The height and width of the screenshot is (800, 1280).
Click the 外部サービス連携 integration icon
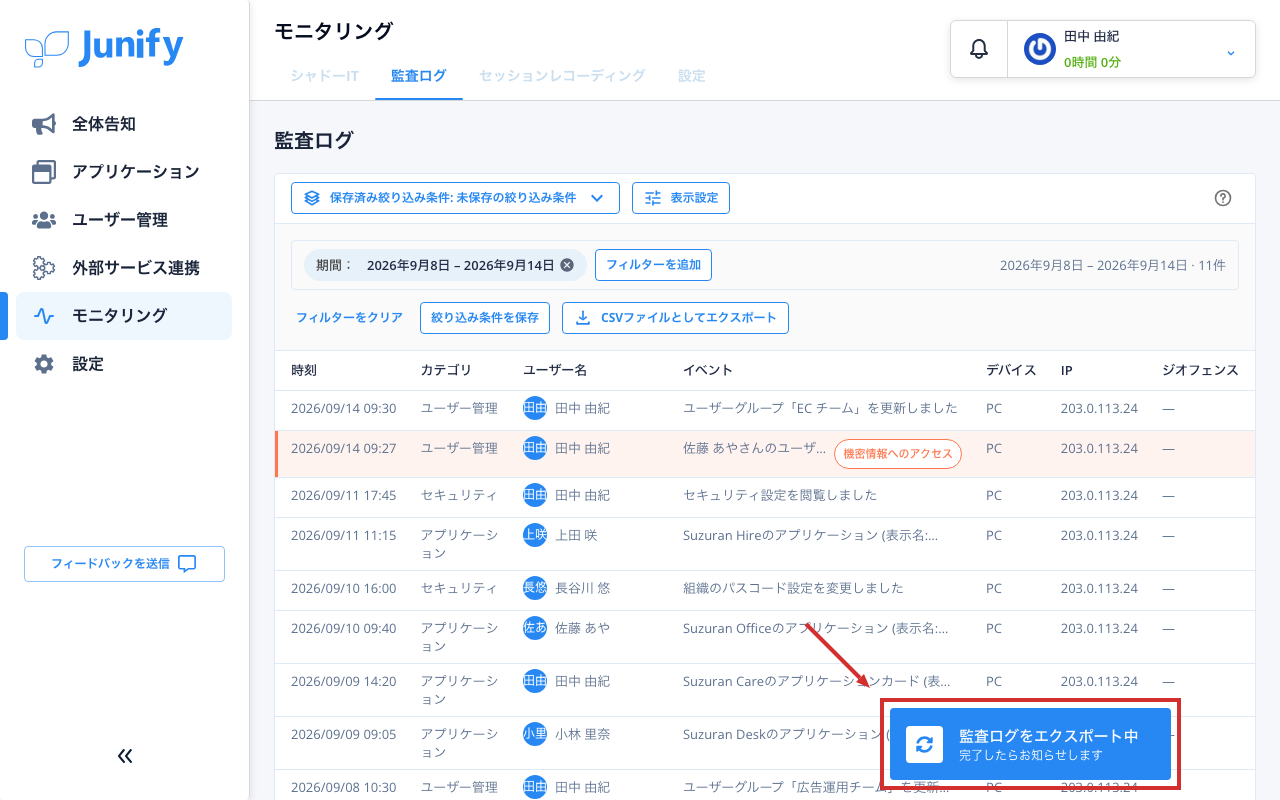pos(44,268)
